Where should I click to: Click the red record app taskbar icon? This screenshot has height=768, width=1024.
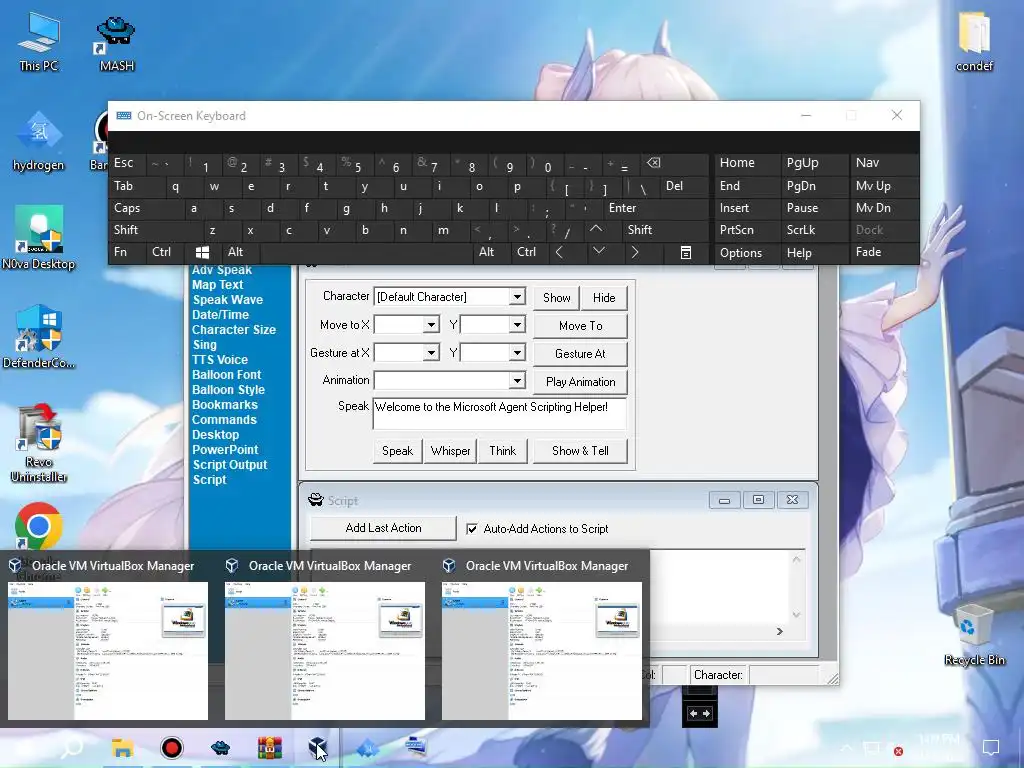pos(172,748)
